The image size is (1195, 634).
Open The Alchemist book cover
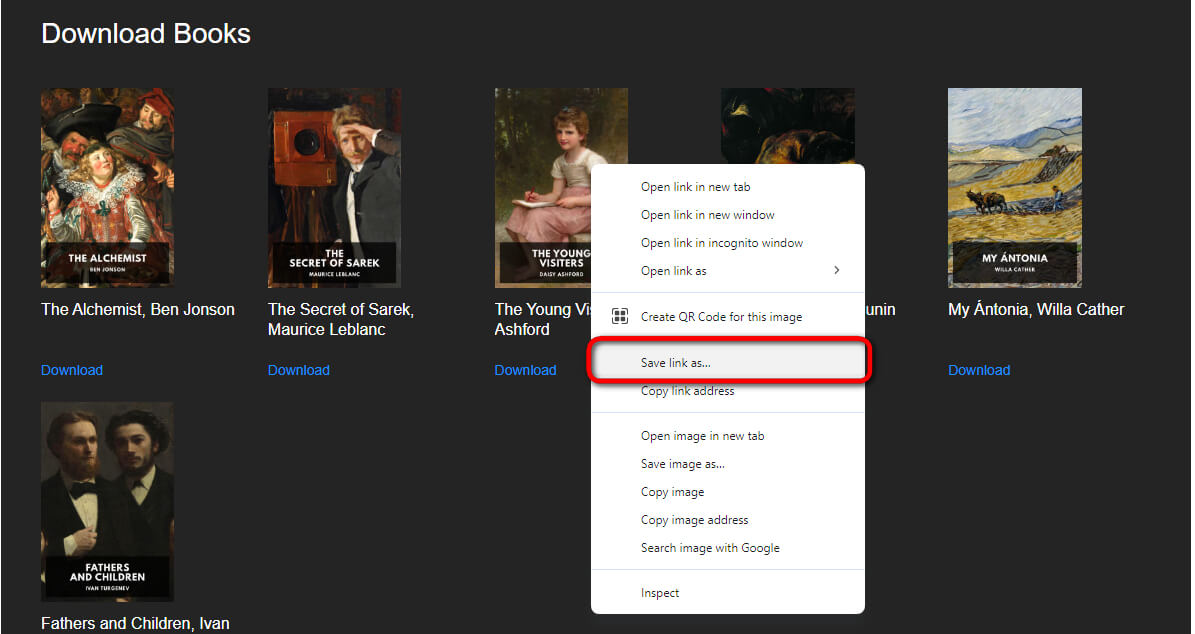[107, 187]
